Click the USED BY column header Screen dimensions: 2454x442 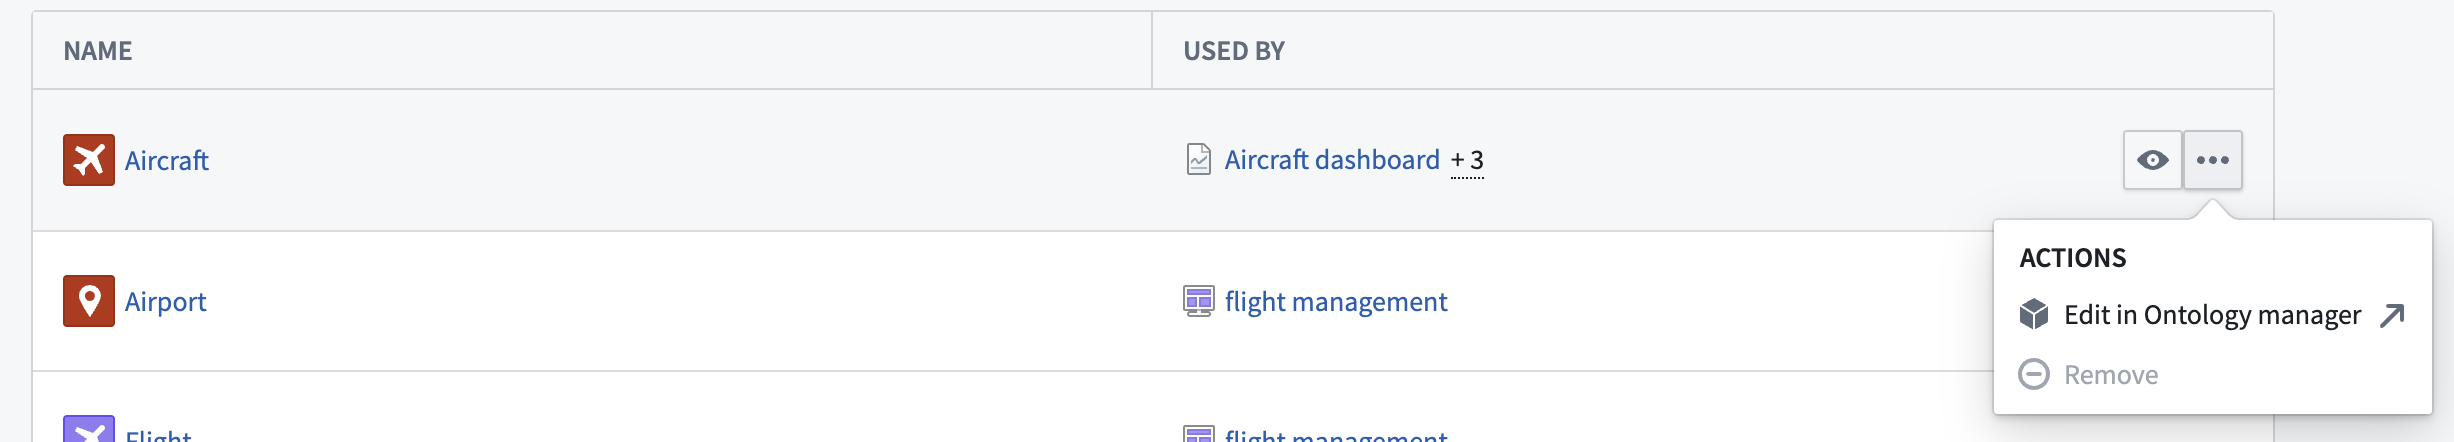point(1234,51)
